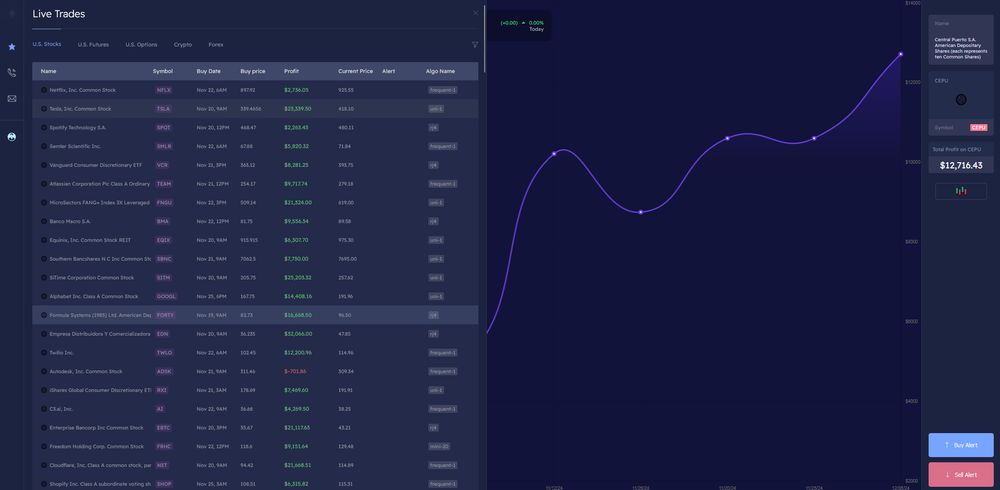The height and width of the screenshot is (490, 1000).
Task: Click the CEPU round logo icon
Action: [961, 100]
